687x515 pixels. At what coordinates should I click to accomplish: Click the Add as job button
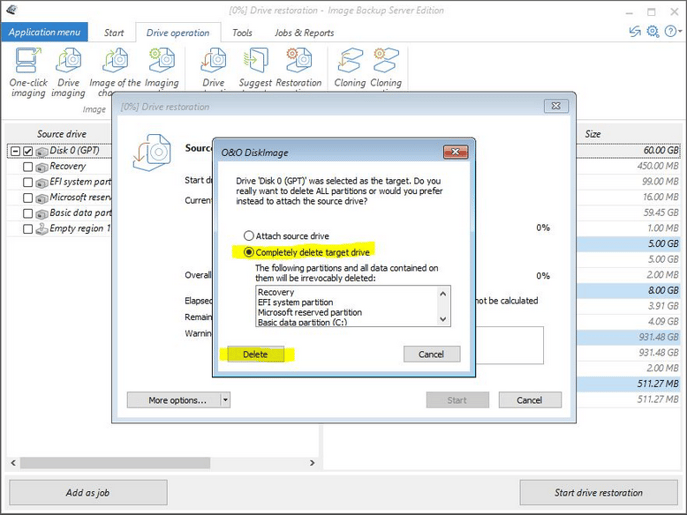coord(88,492)
